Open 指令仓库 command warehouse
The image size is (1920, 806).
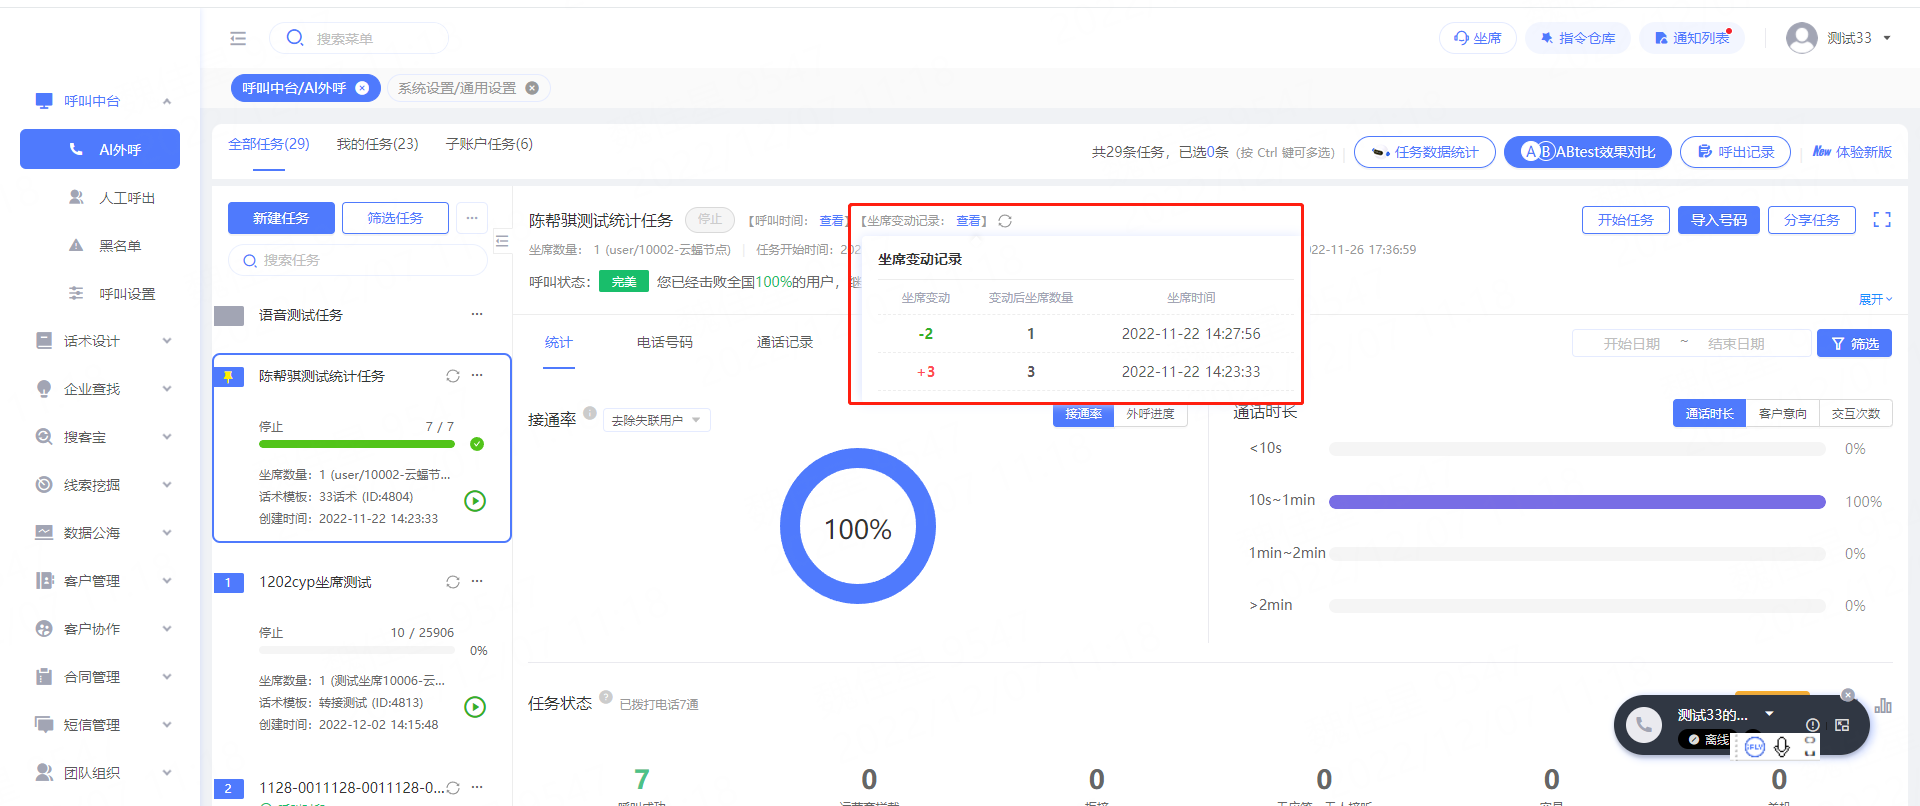pos(1577,38)
